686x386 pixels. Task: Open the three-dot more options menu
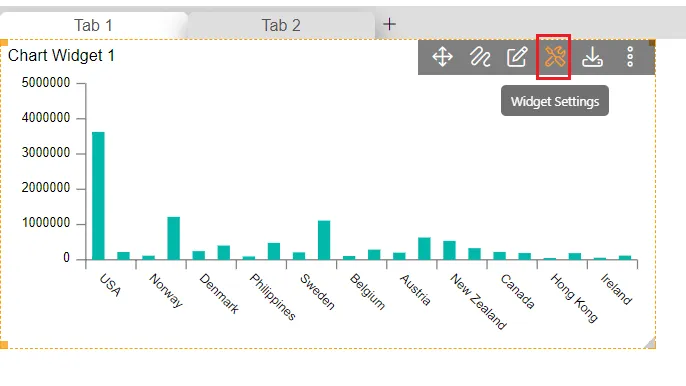pyautogui.click(x=630, y=57)
